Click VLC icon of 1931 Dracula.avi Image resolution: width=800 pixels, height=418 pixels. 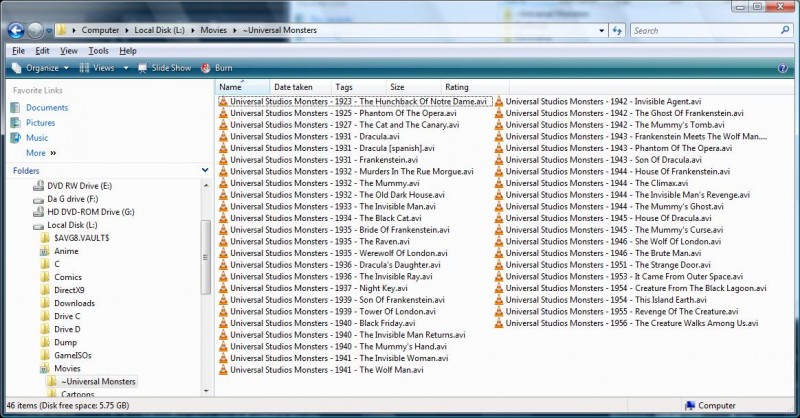point(223,137)
